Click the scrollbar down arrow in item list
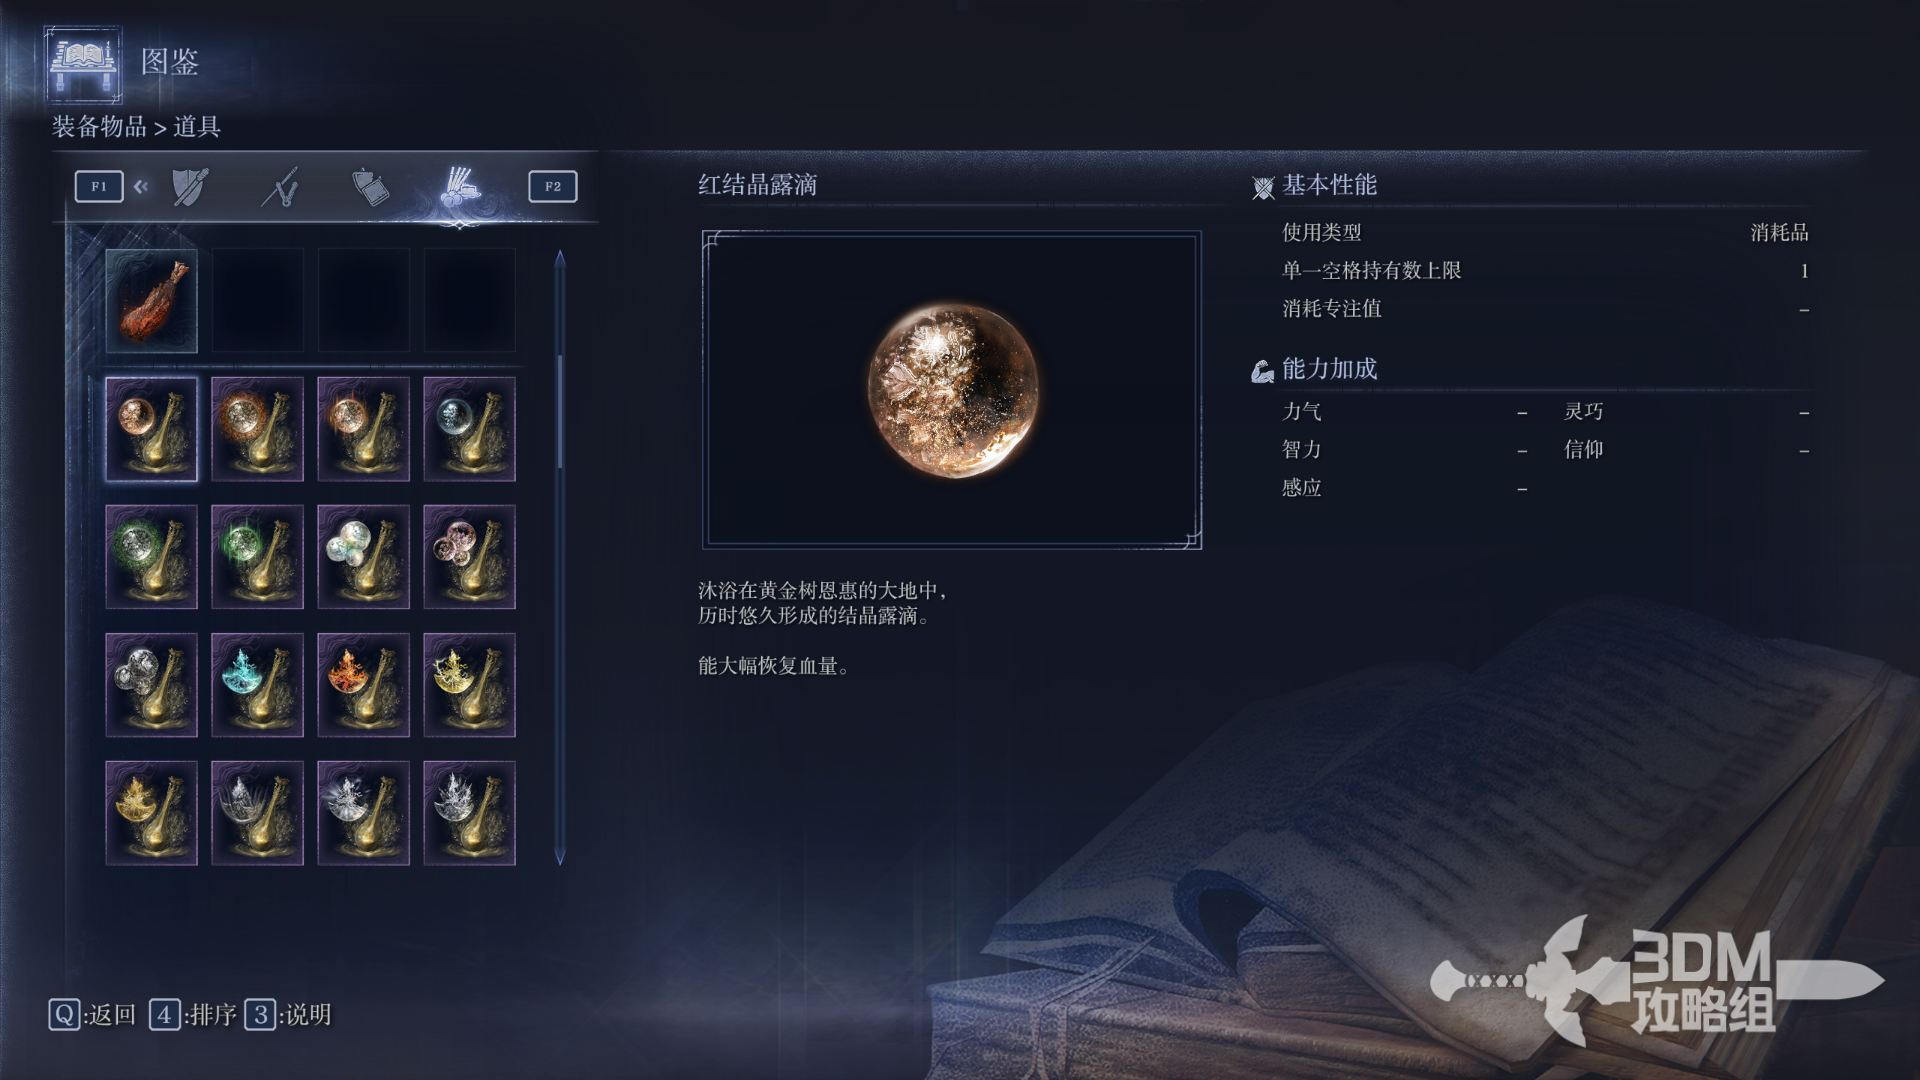This screenshot has height=1080, width=1920. point(560,857)
